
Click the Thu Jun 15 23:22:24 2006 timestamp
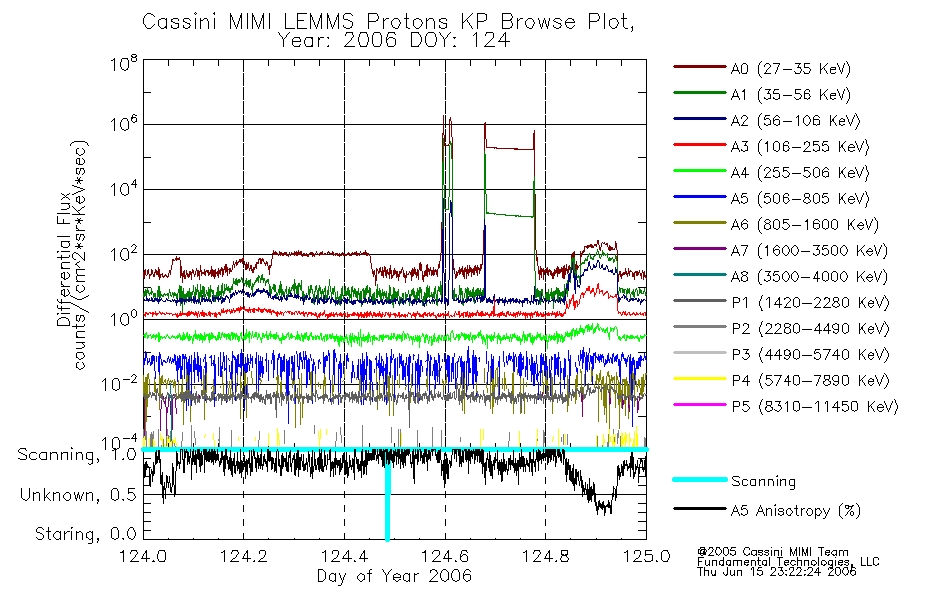coord(777,572)
